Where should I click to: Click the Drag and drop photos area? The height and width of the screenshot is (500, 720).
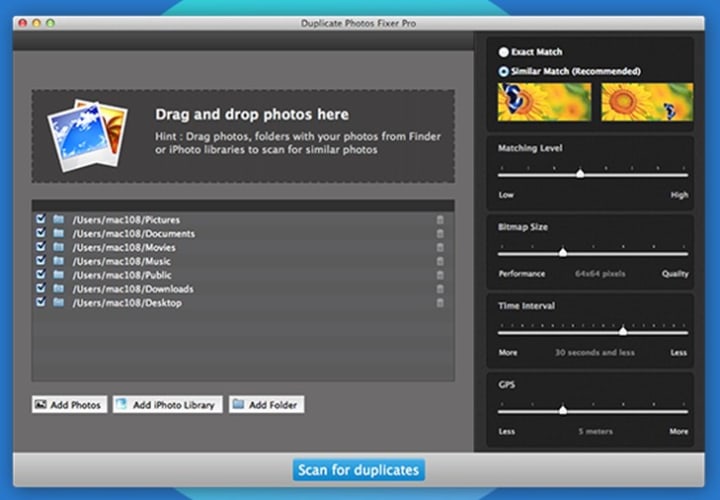tap(243, 136)
